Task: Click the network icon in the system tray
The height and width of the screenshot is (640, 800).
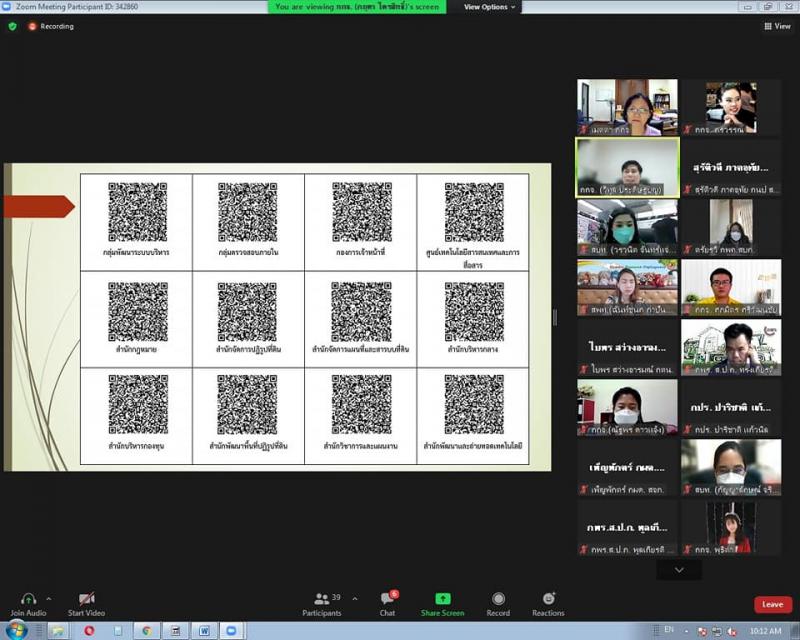Action: coord(717,631)
